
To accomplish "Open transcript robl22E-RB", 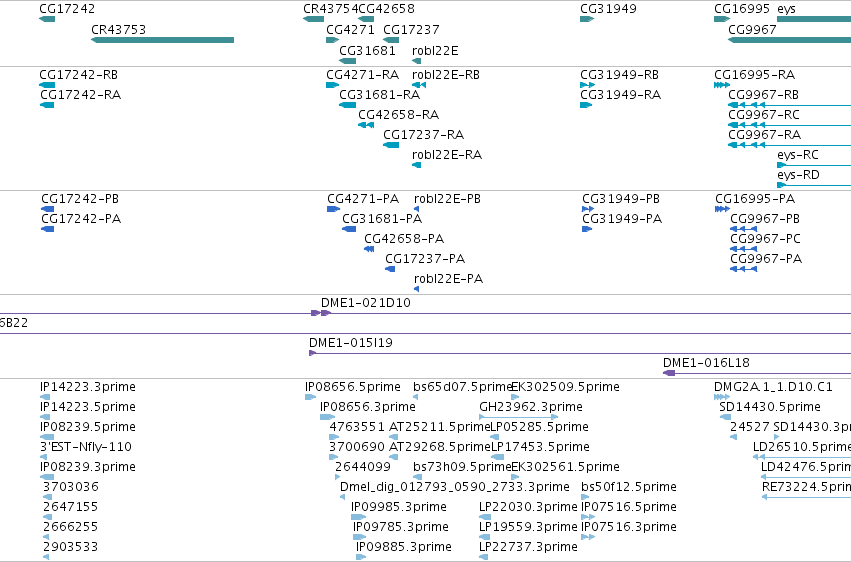I will click(446, 75).
